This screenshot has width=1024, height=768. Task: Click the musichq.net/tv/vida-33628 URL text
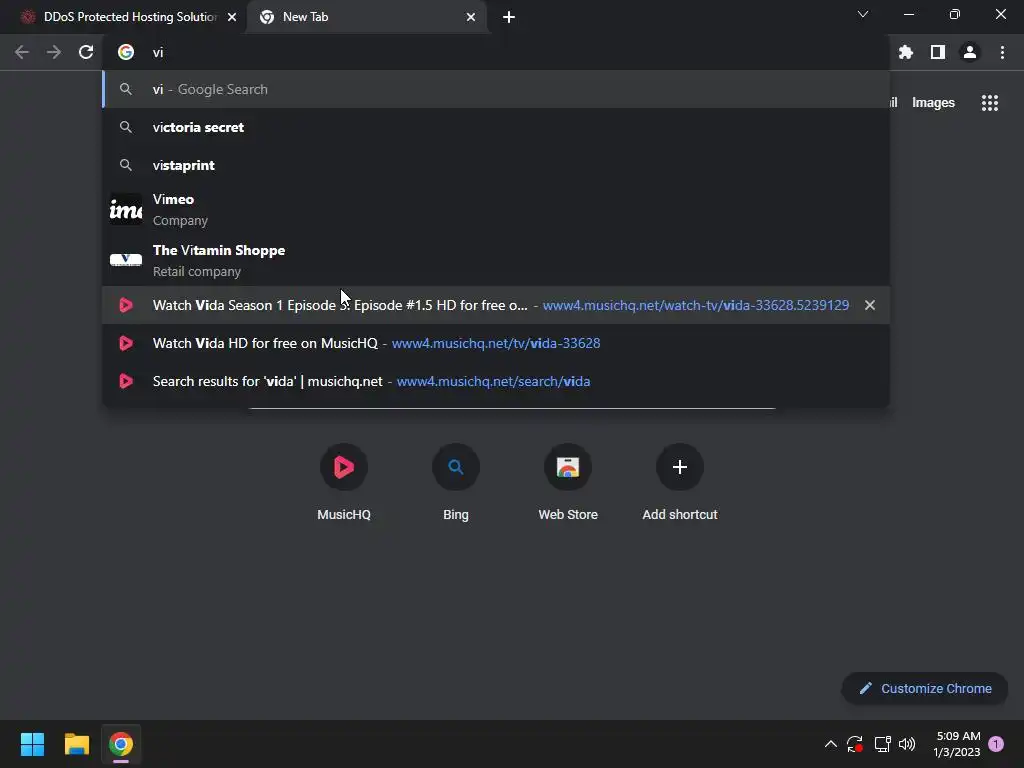tap(496, 344)
